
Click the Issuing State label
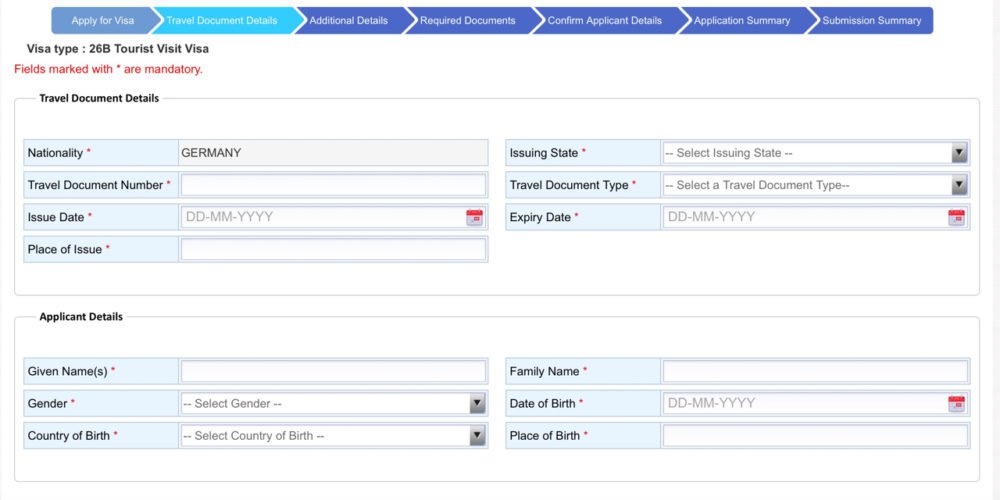coord(544,153)
